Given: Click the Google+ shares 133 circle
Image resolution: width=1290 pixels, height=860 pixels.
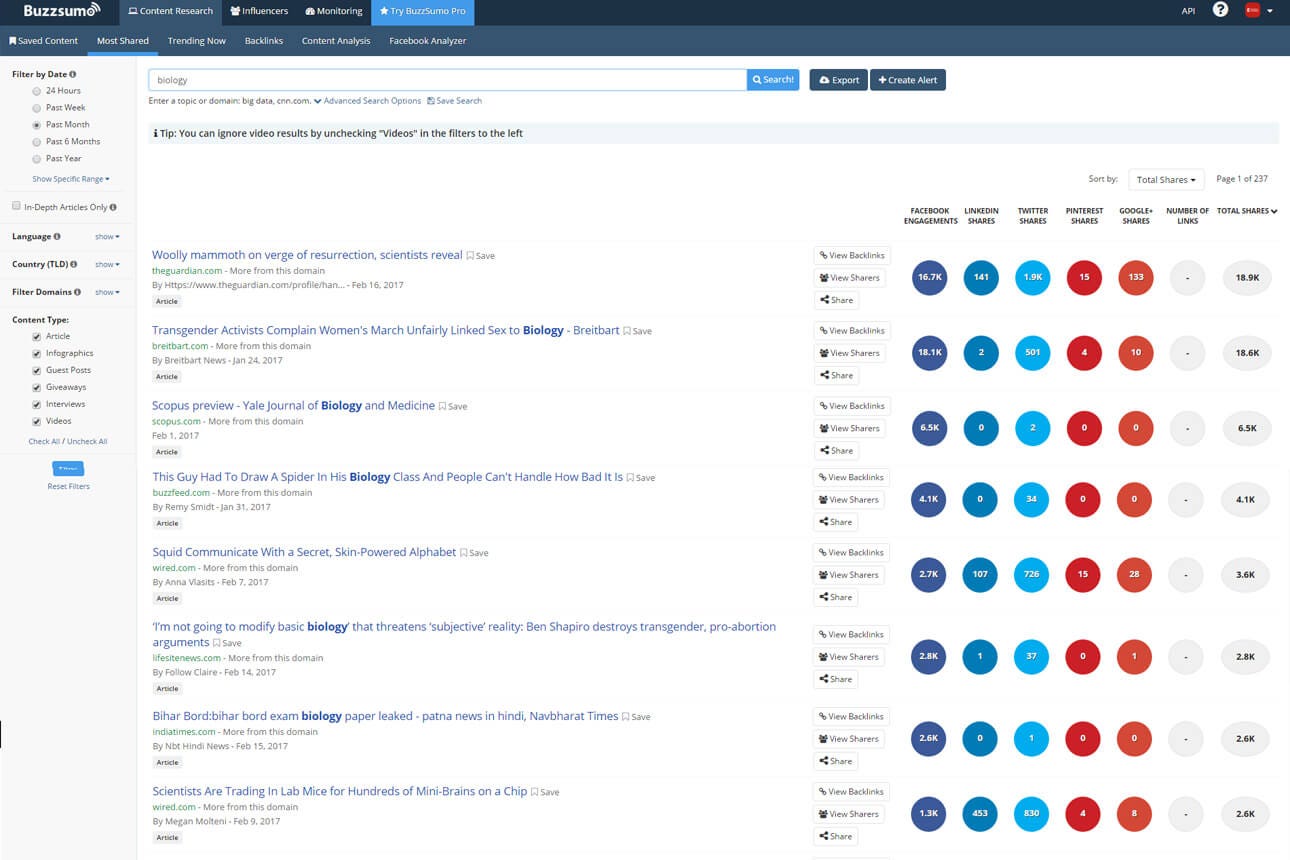Looking at the screenshot, I should coord(1135,277).
